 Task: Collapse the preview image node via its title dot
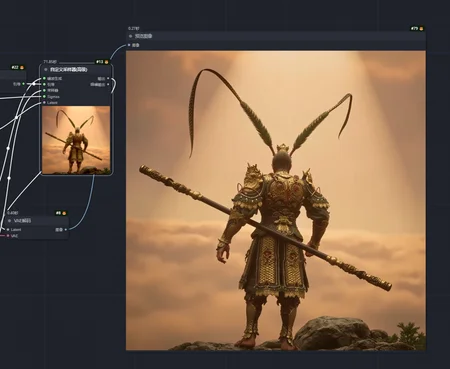(x=130, y=36)
